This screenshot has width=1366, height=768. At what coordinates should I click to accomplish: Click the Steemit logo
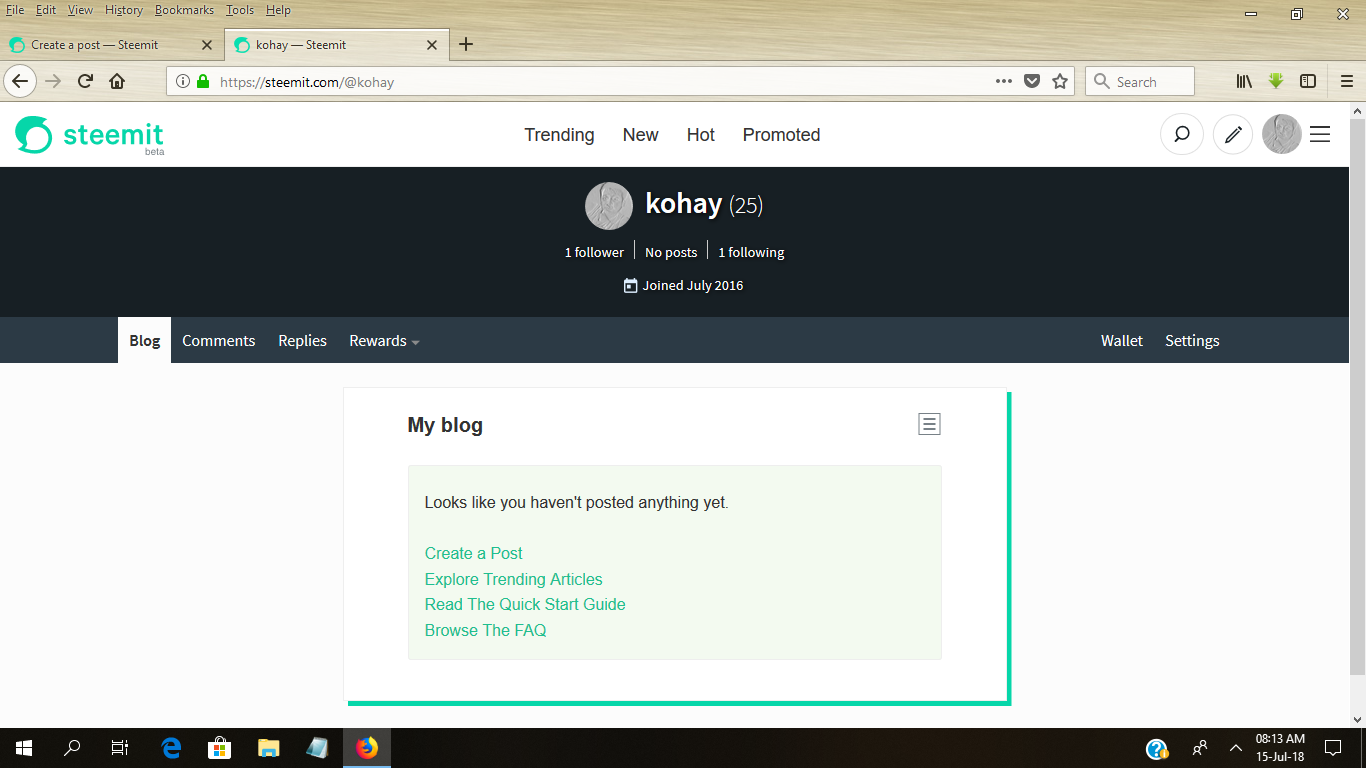coord(88,134)
